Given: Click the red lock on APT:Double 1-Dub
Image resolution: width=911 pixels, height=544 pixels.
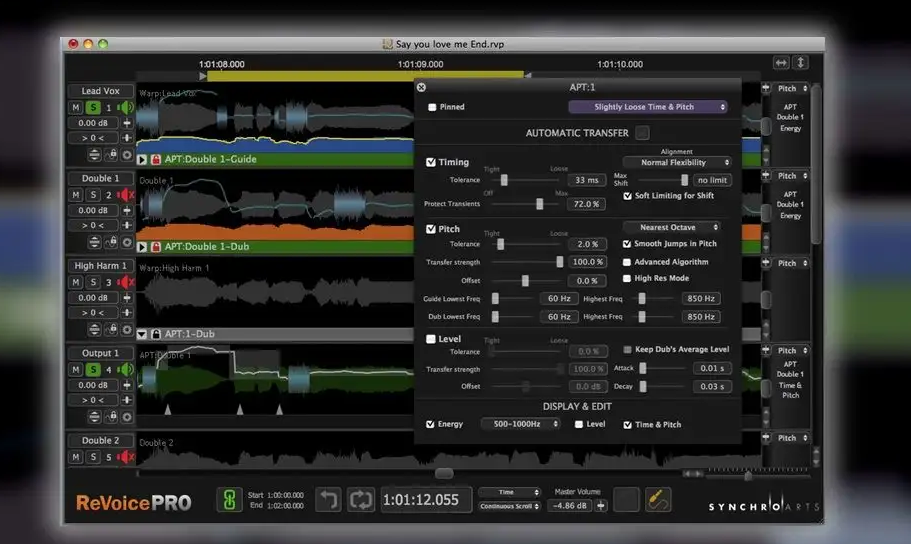Looking at the screenshot, I should (156, 247).
